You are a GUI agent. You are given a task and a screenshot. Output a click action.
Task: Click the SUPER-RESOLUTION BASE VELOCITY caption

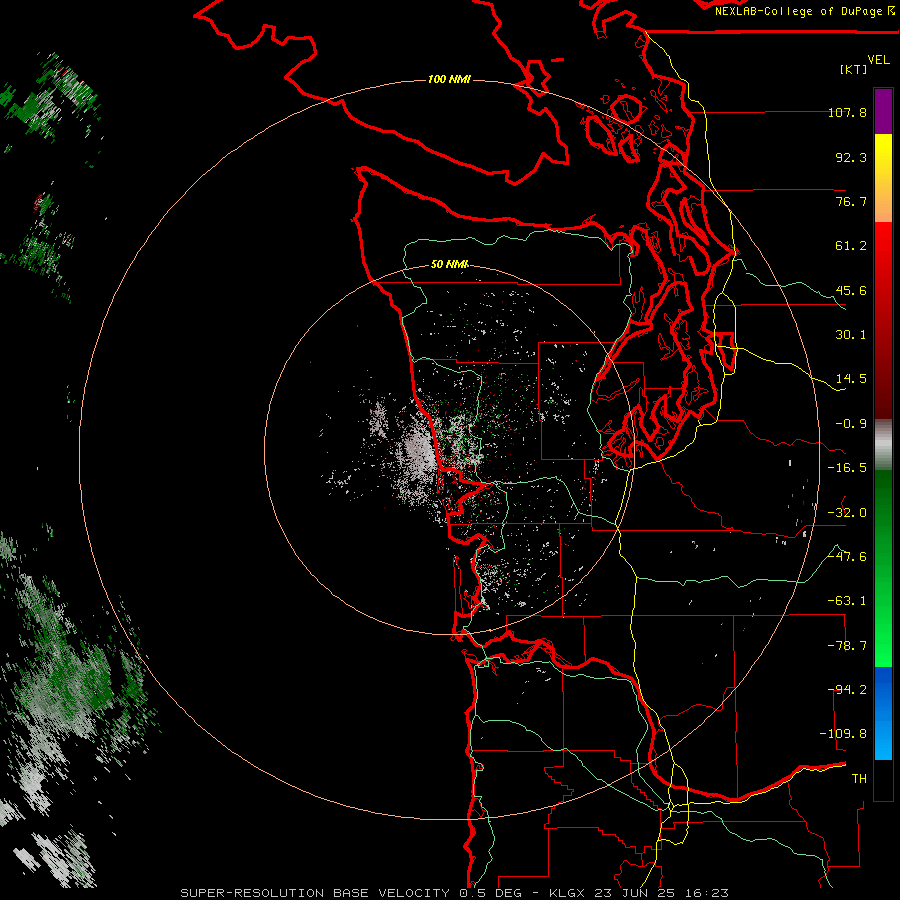tap(315, 893)
